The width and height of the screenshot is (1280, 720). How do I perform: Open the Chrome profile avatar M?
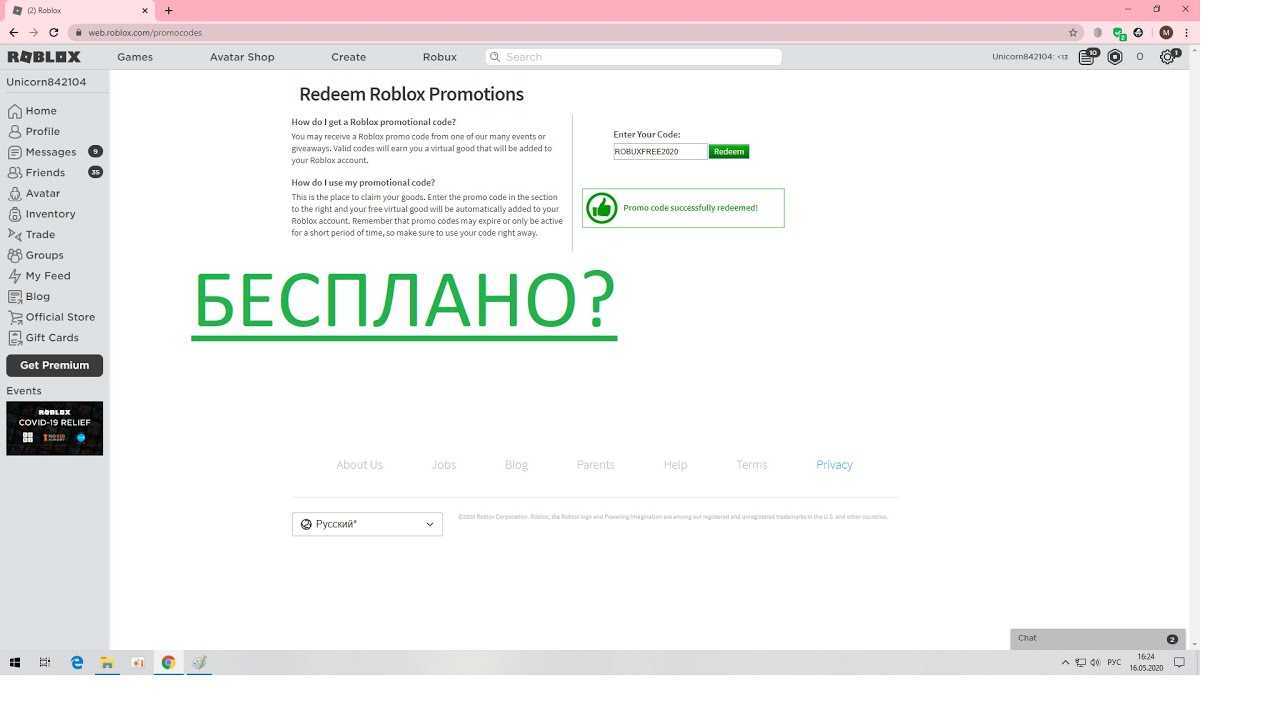[1166, 32]
